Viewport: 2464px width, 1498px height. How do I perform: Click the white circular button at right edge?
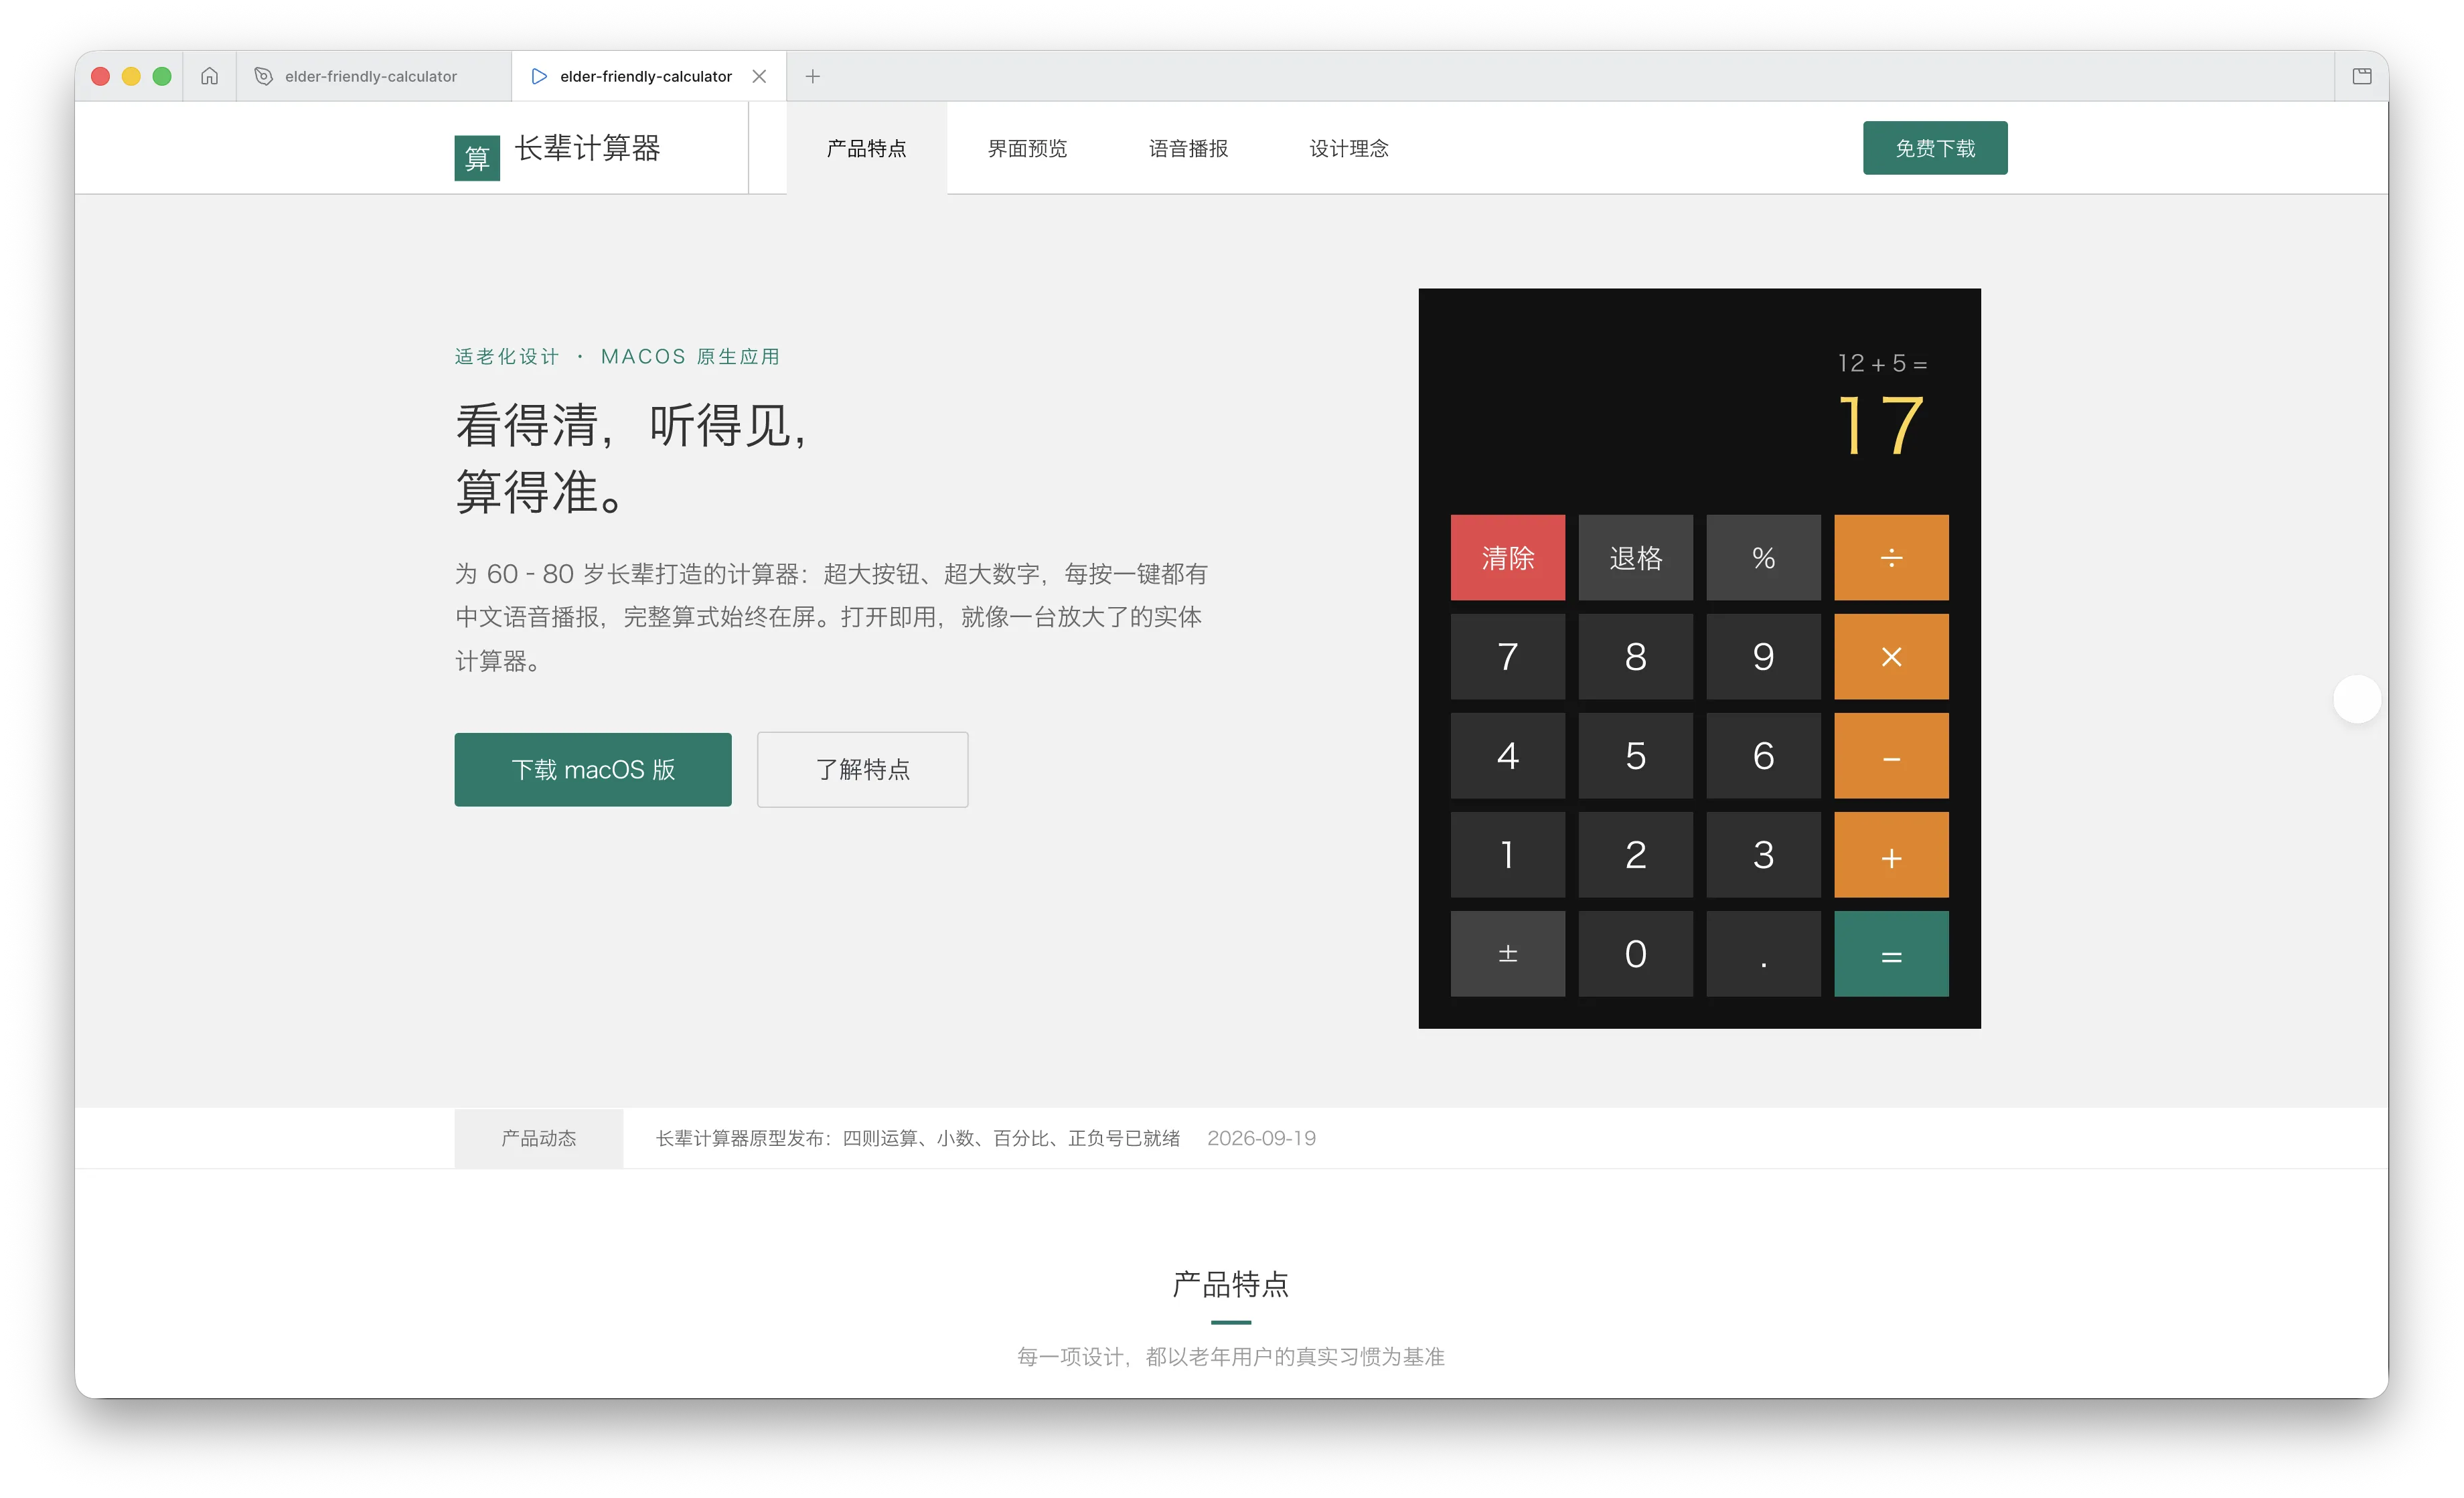[2356, 699]
